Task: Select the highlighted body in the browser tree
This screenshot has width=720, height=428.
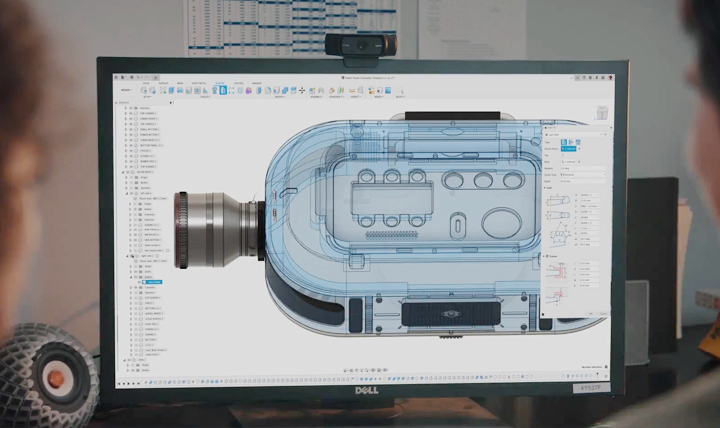Action: coord(155,282)
